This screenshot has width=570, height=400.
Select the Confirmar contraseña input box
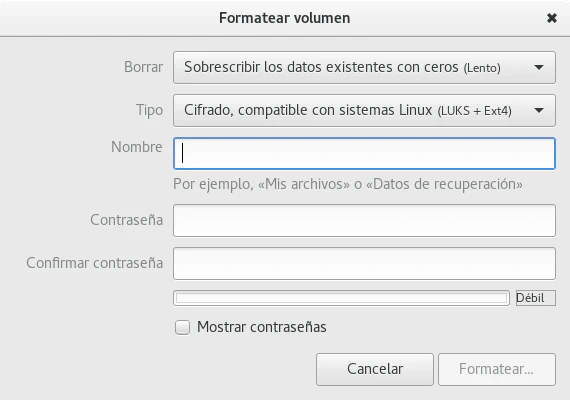tap(364, 263)
